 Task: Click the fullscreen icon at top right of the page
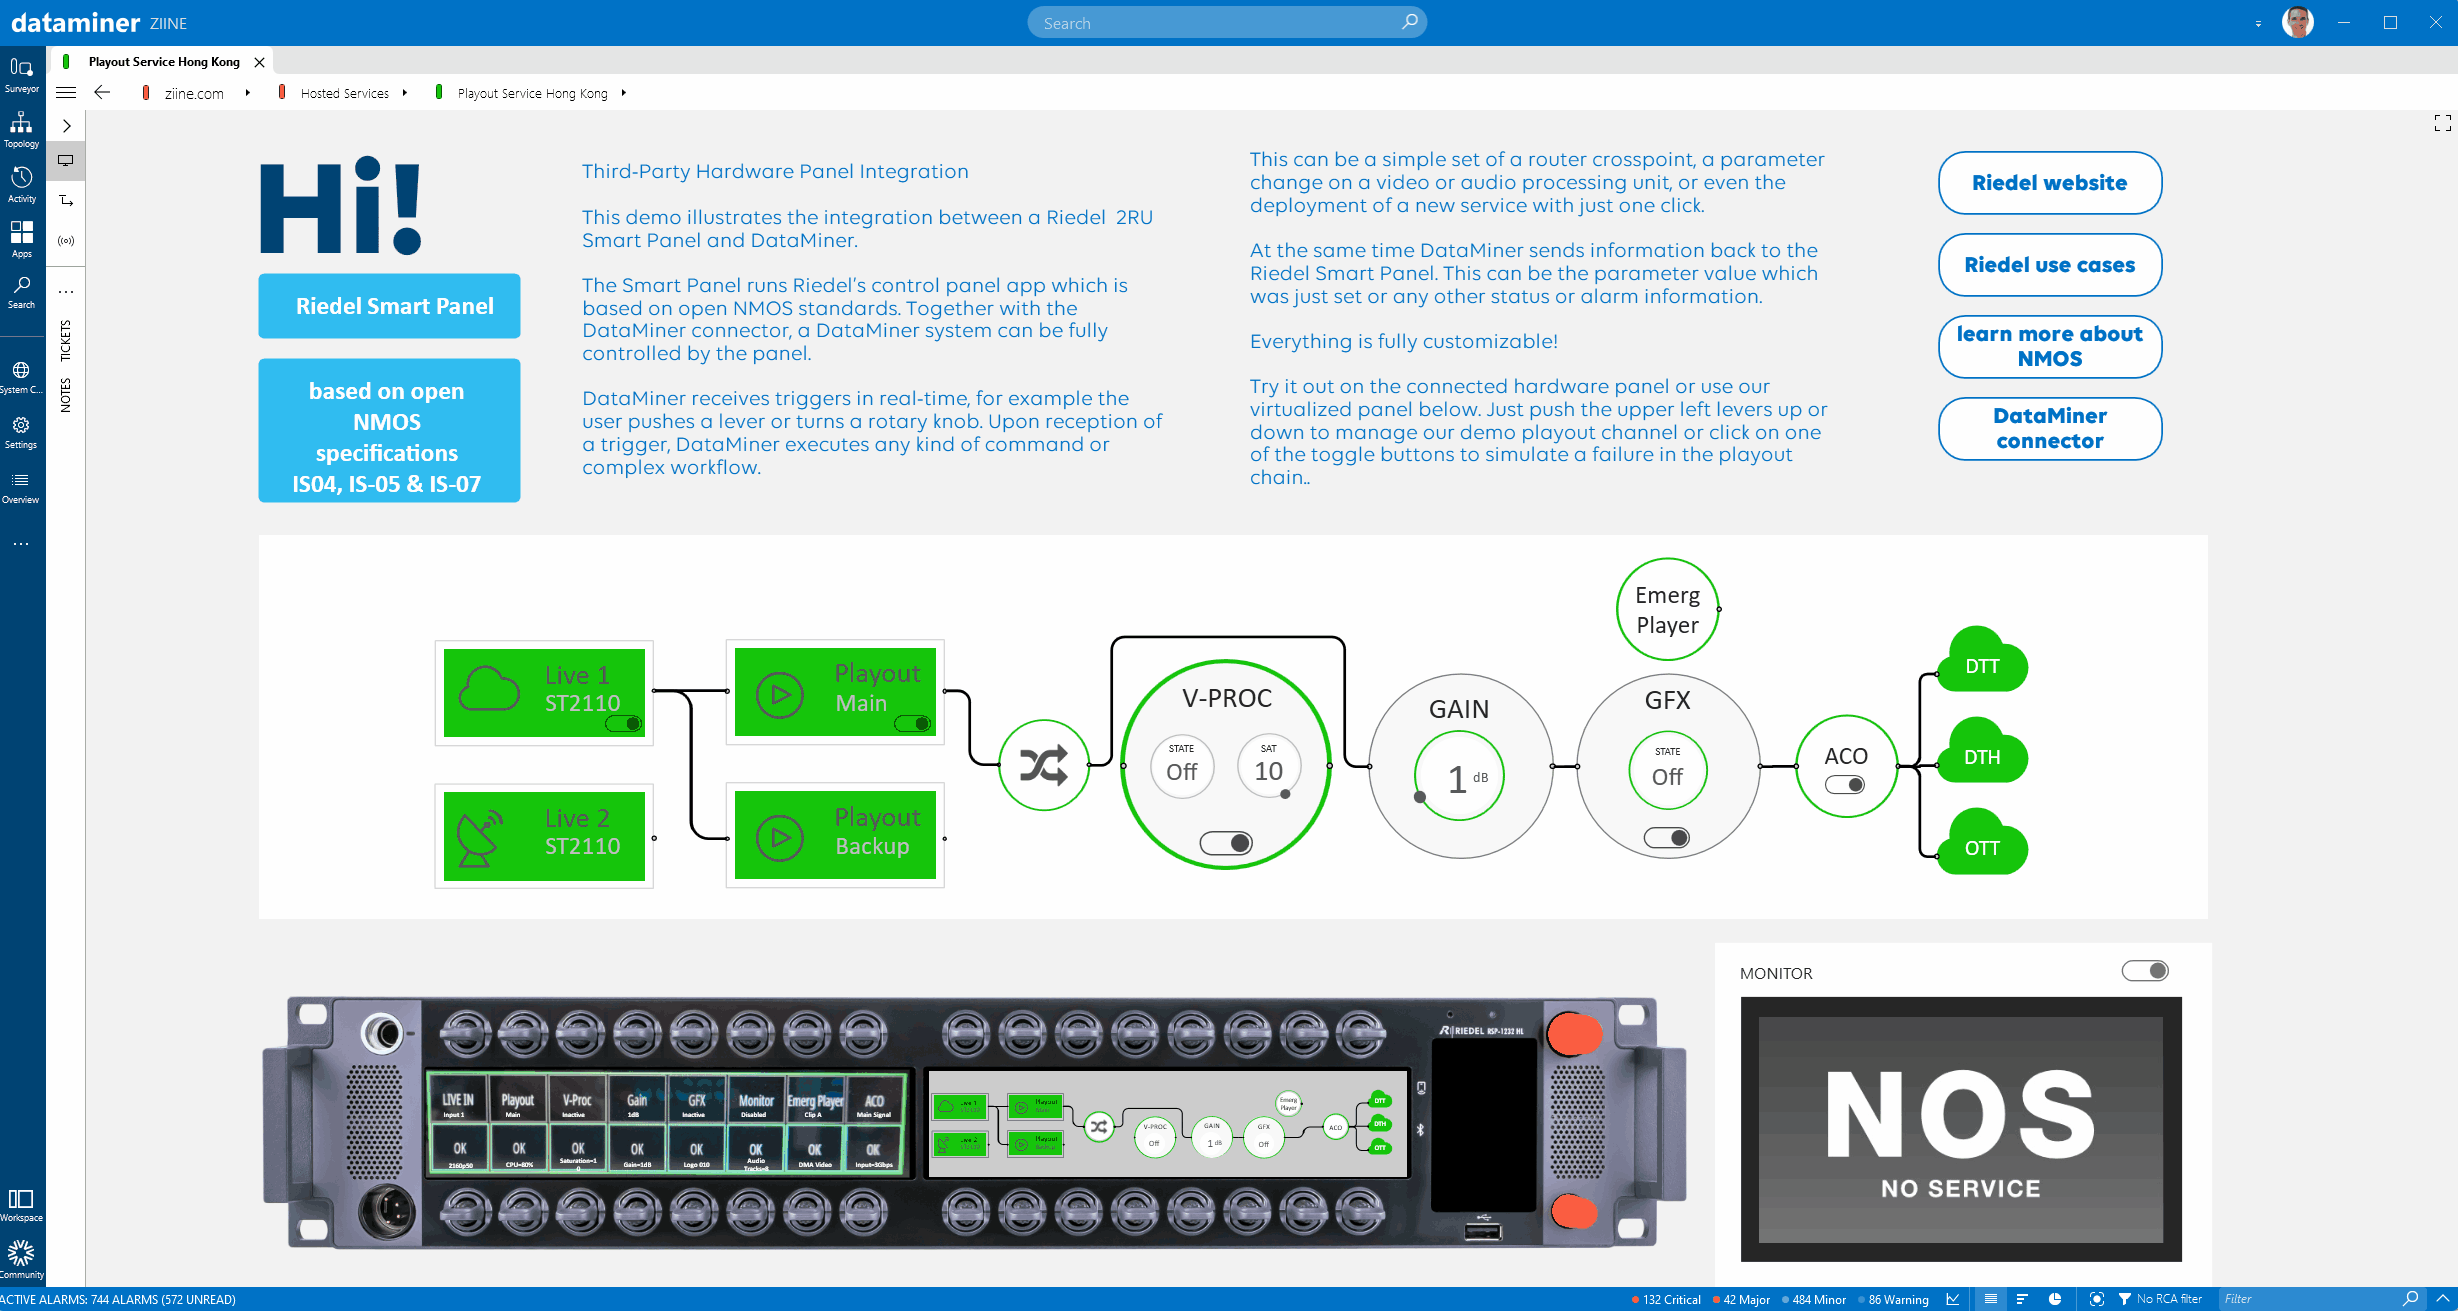point(2442,122)
